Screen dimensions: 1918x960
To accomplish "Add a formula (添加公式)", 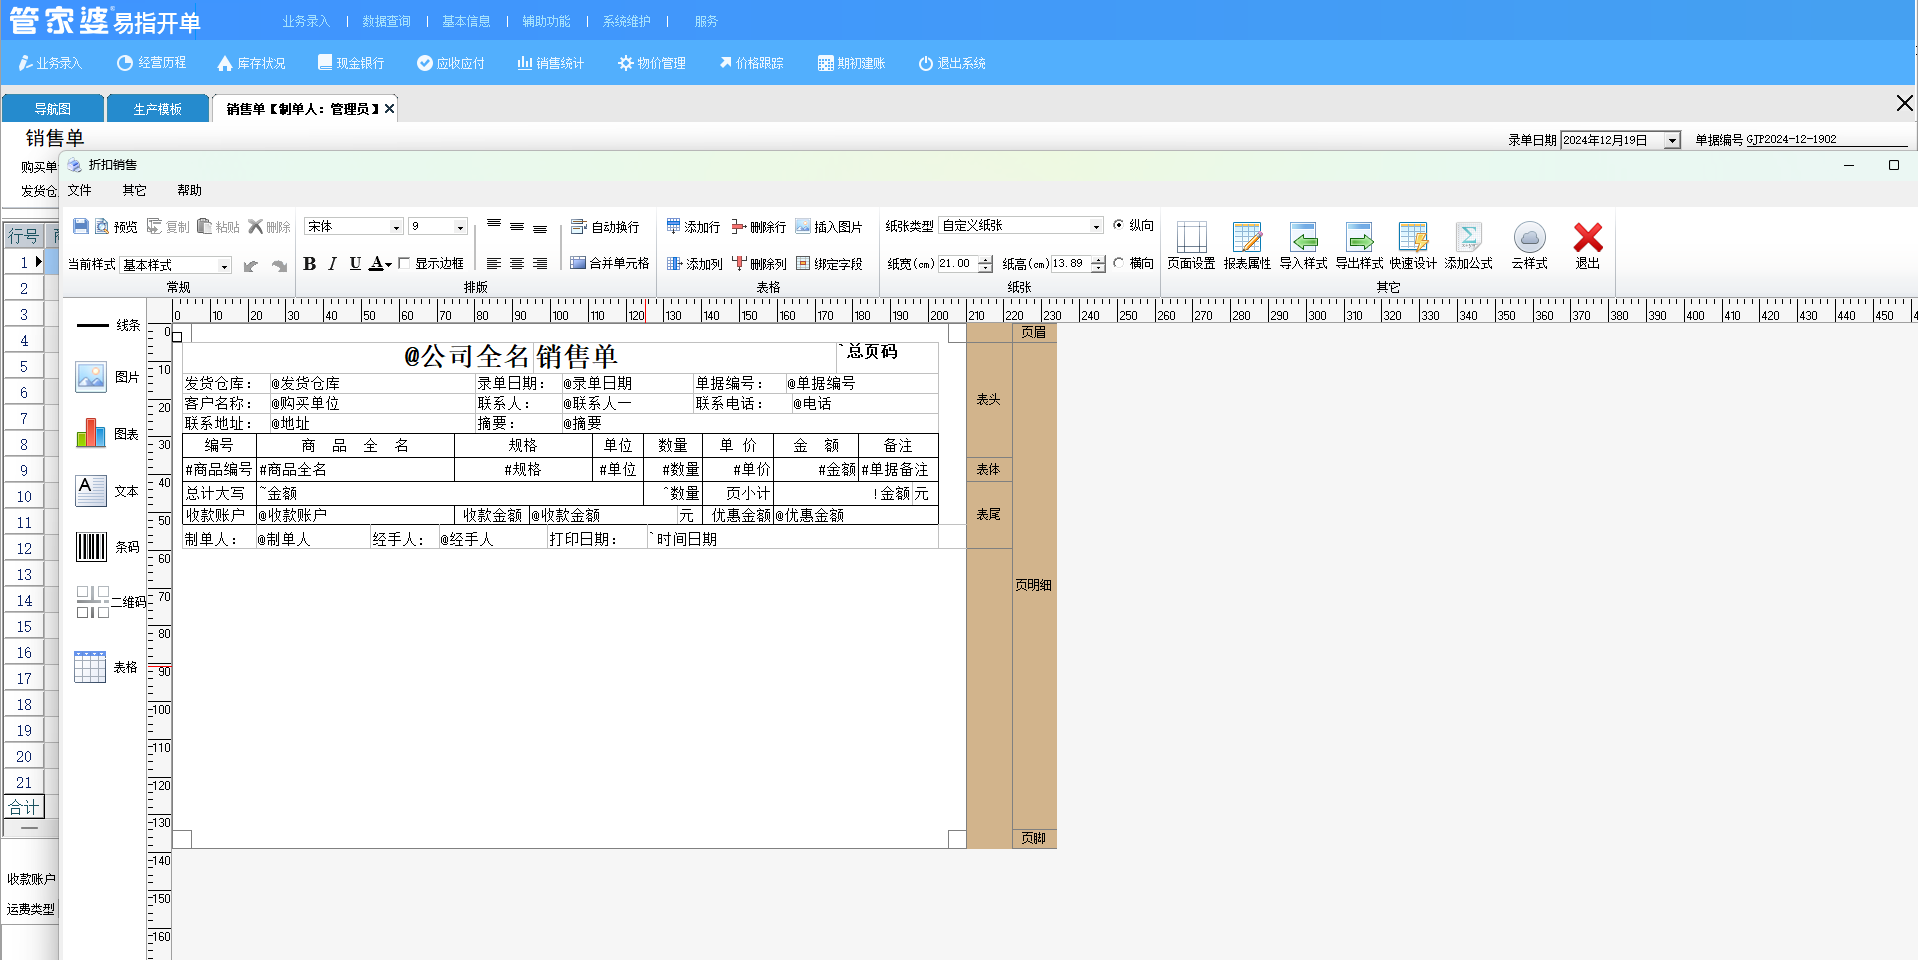I will [x=1468, y=246].
